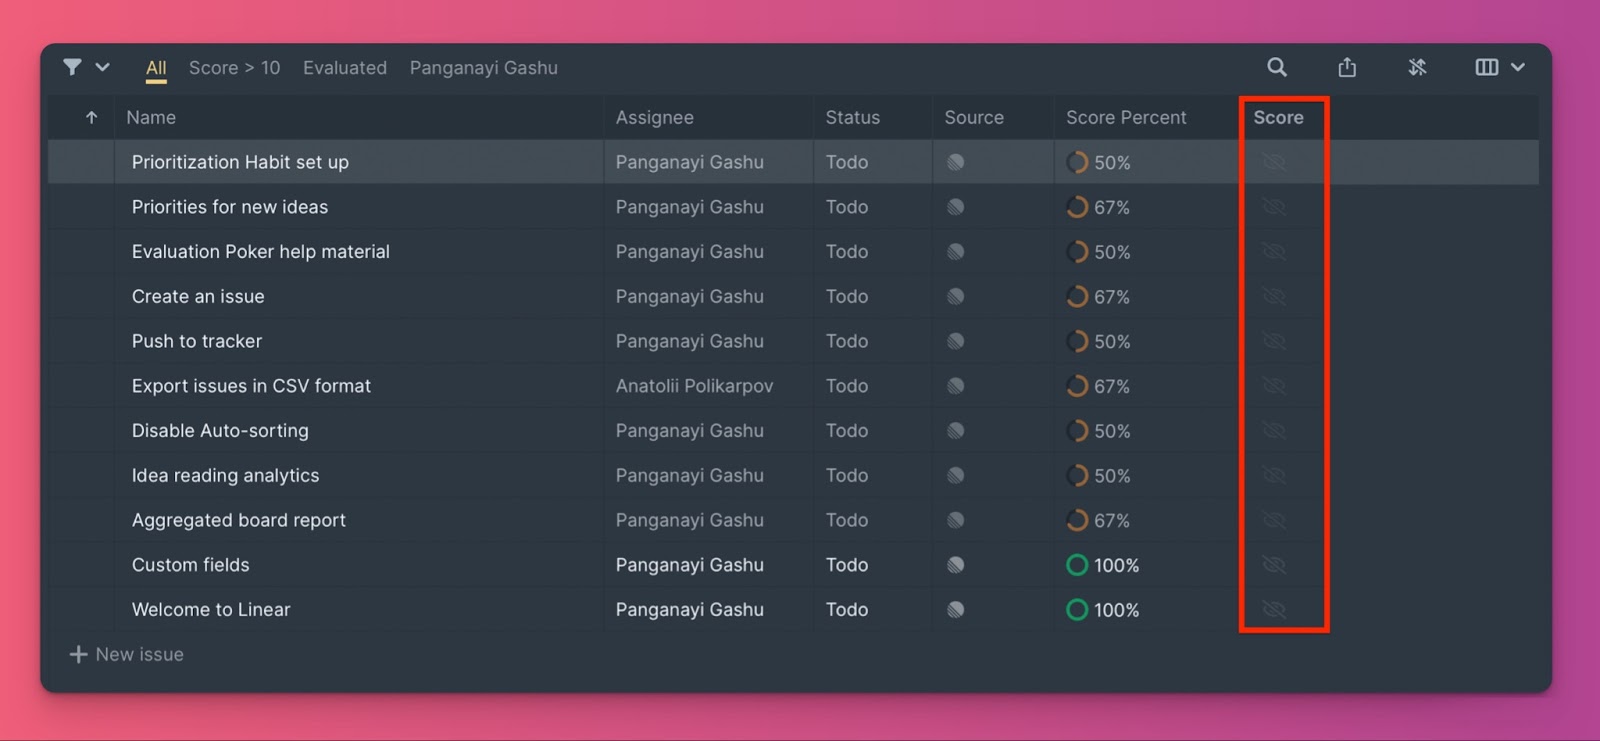Click the disable auto-sorting icon in toolbar
This screenshot has width=1600, height=741.
1417,67
